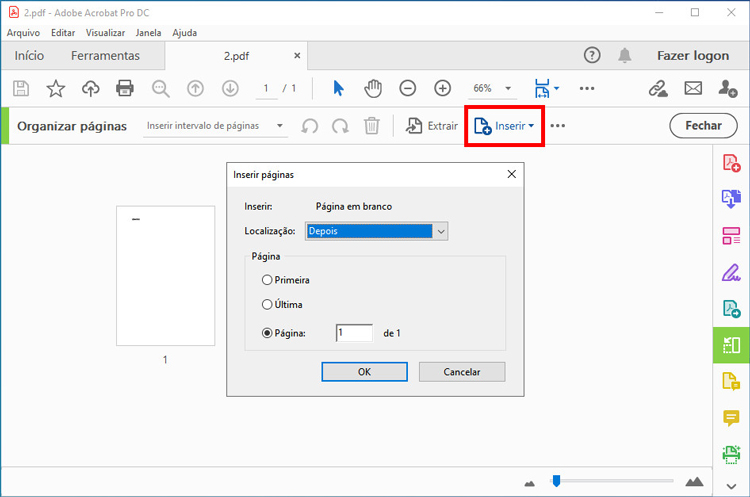Open more tools ellipsis in main toolbar
750x497 pixels.
[x=587, y=88]
